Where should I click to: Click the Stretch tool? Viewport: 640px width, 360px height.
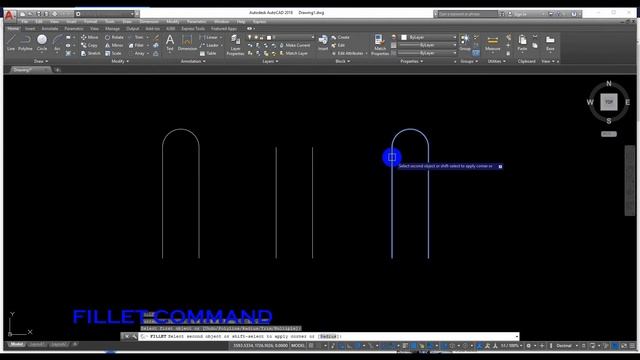point(90,53)
